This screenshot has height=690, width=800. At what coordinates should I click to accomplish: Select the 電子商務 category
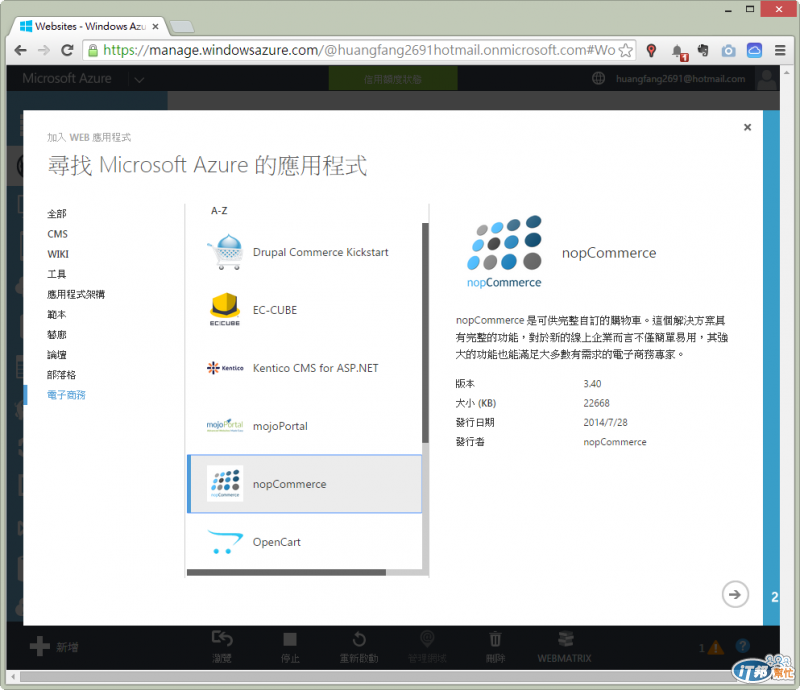pos(66,395)
